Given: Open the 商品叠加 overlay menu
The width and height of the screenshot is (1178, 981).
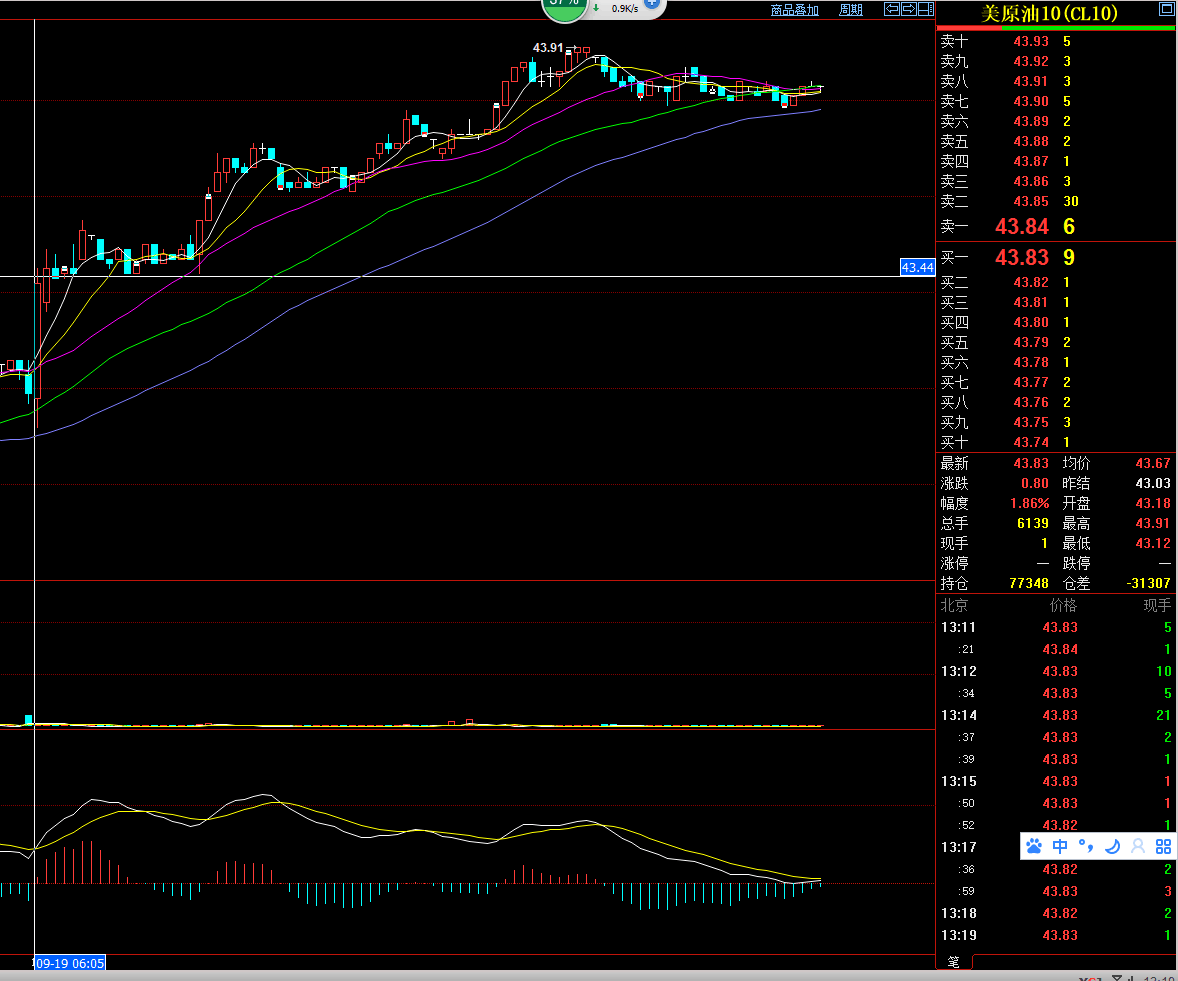Looking at the screenshot, I should [794, 10].
